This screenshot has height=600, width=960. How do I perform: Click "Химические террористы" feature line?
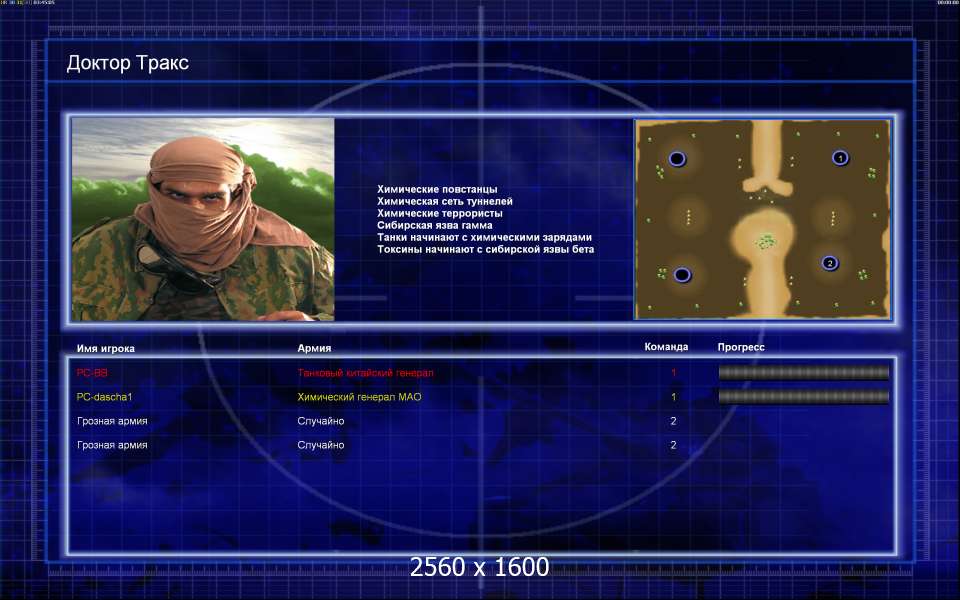click(440, 213)
